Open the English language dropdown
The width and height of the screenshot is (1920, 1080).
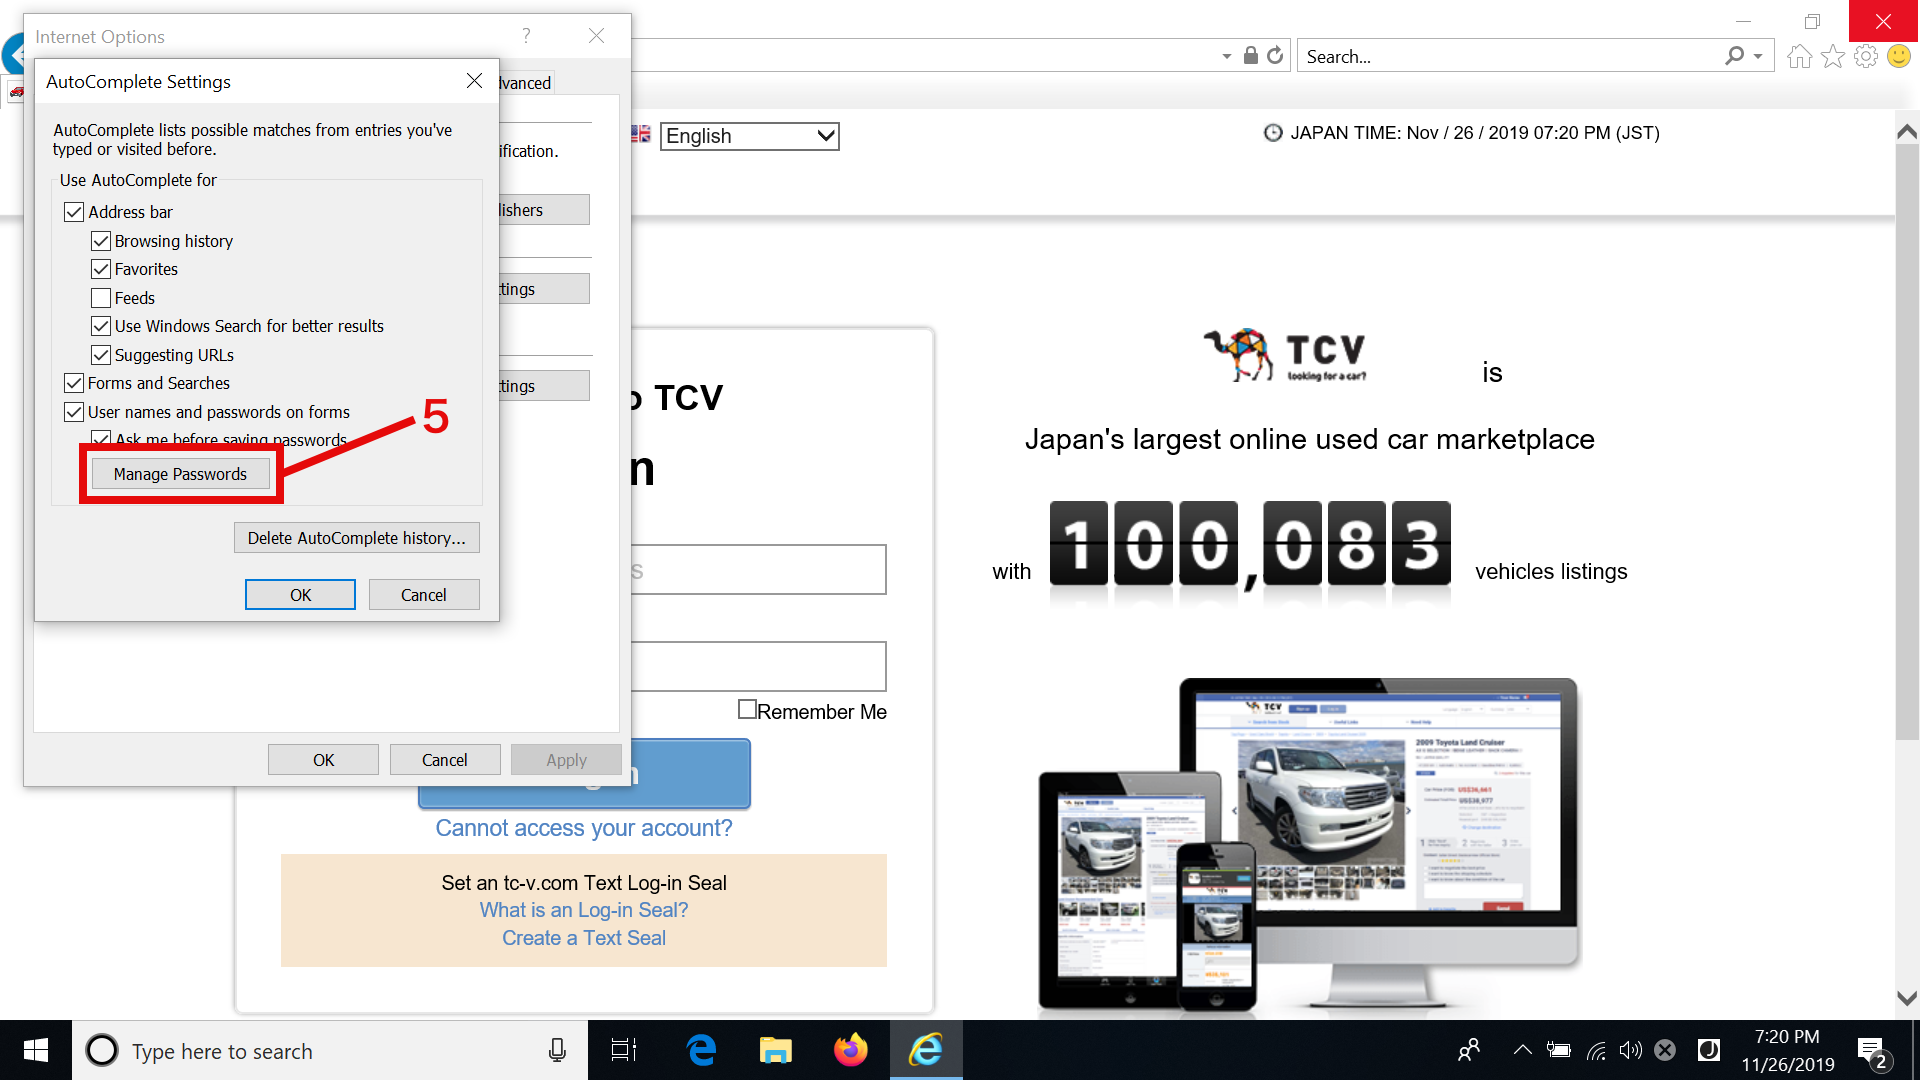pyautogui.click(x=749, y=136)
